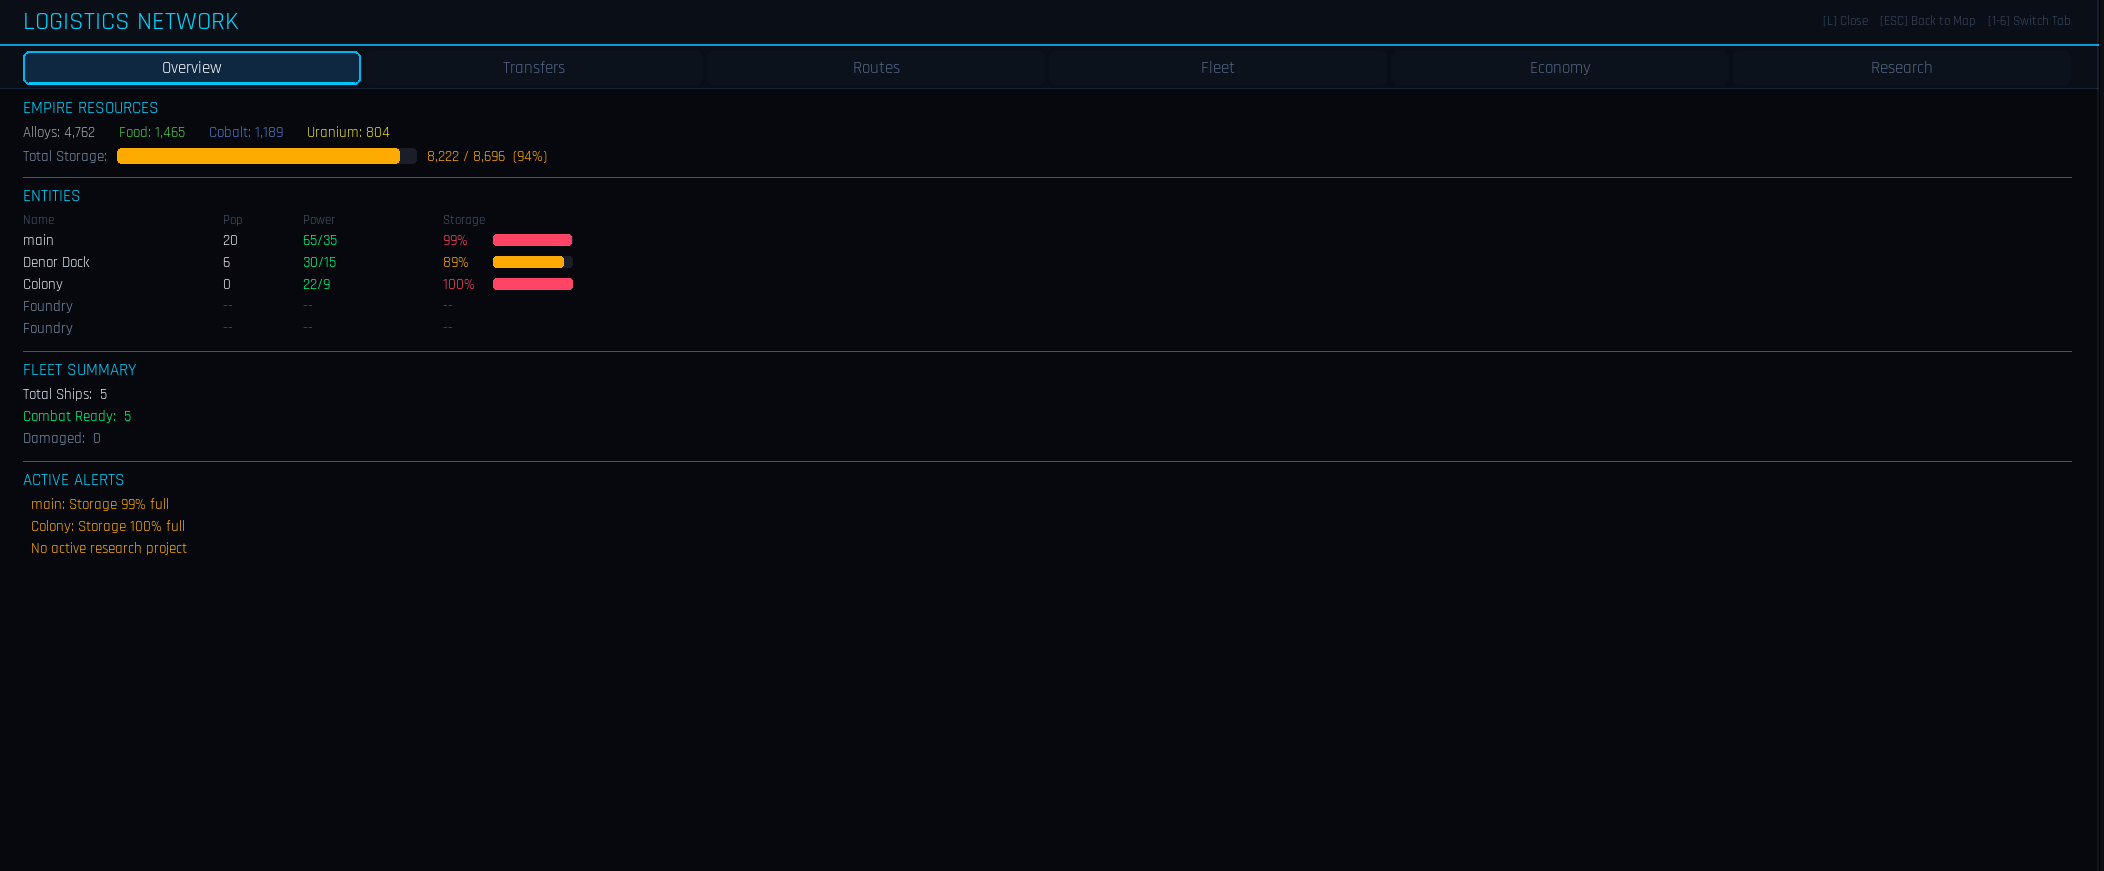2104x871 pixels.
Task: Select the Food: 1,465 resource value
Action: (152, 132)
